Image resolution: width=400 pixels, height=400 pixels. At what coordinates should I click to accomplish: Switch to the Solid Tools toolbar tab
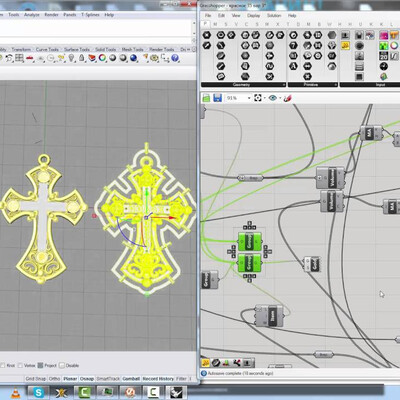106,49
